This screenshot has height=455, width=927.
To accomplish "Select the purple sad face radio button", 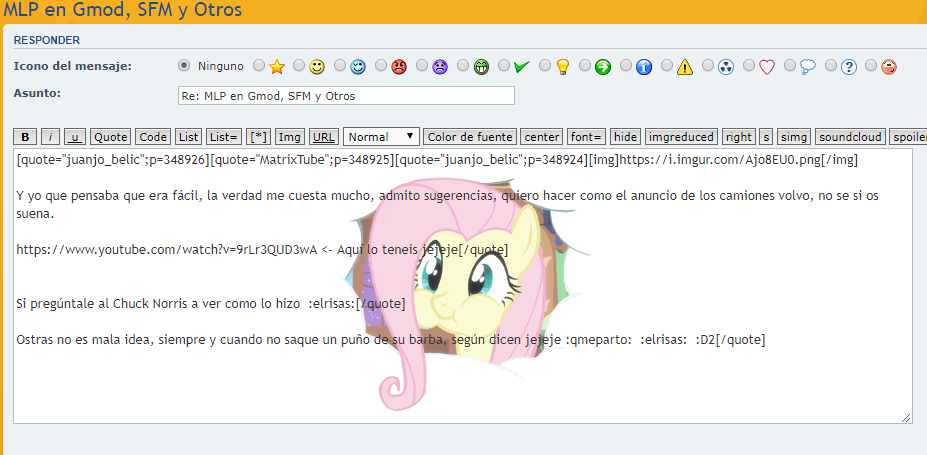I will pos(422,66).
